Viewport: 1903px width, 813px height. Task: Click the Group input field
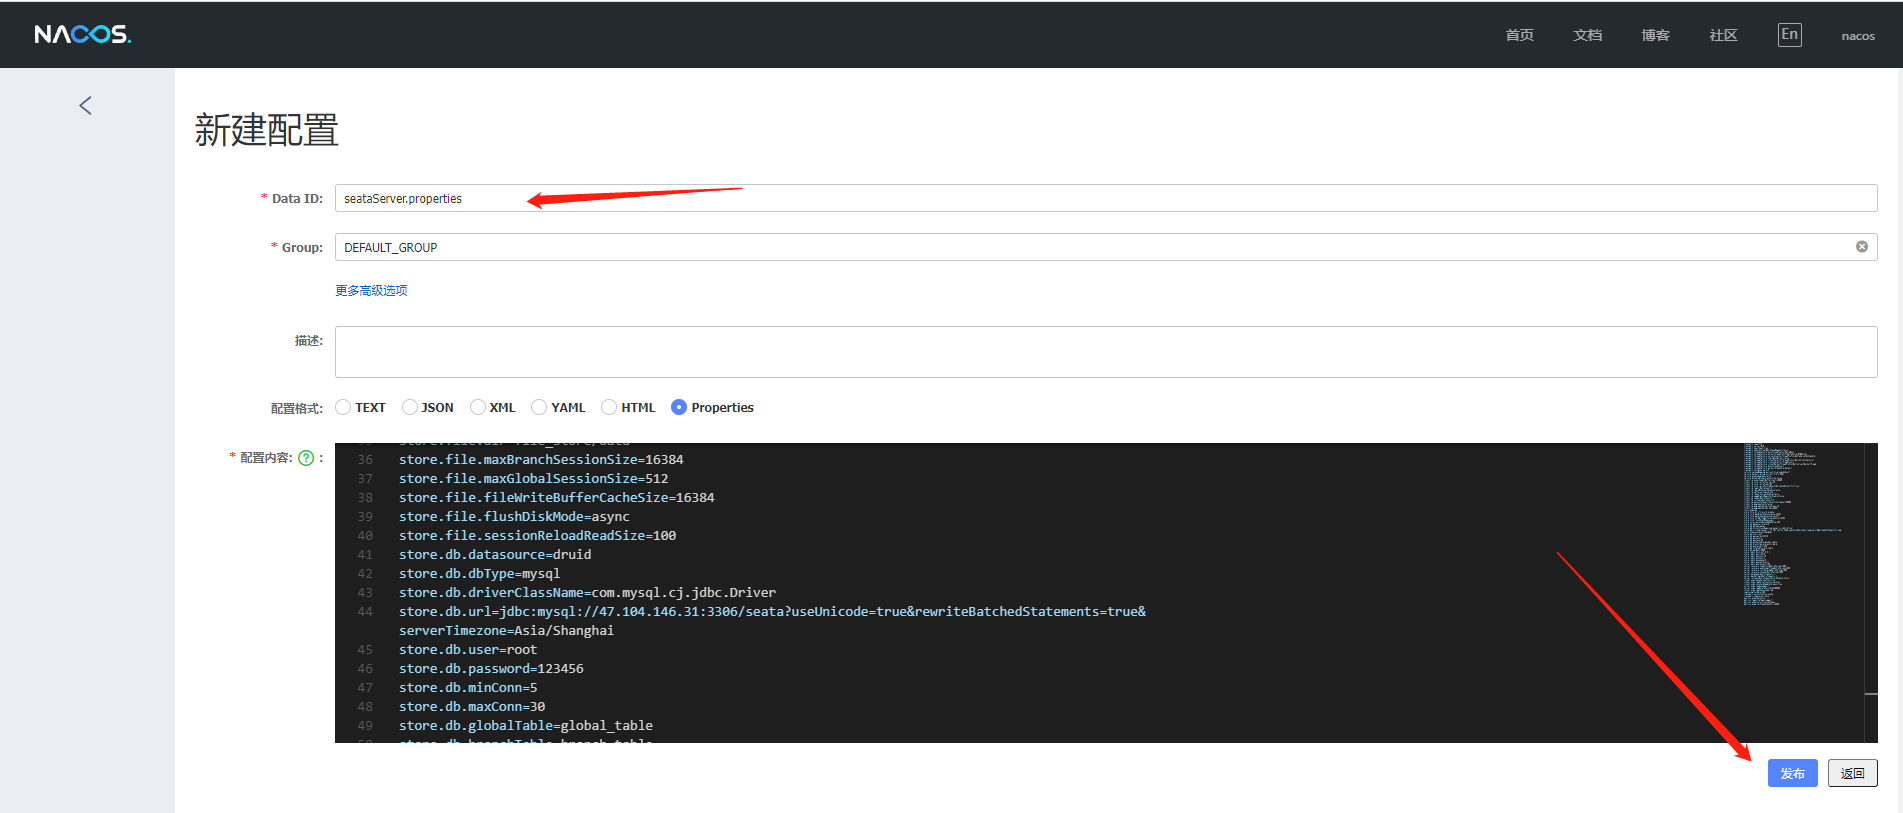(1106, 247)
